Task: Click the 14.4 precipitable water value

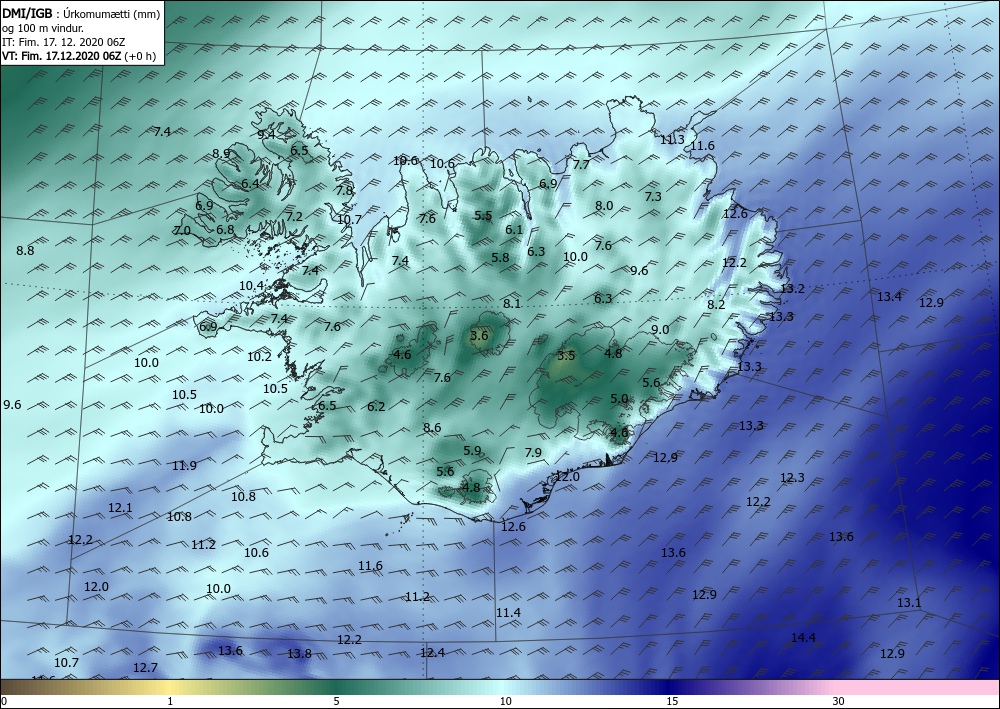Action: pyautogui.click(x=803, y=638)
